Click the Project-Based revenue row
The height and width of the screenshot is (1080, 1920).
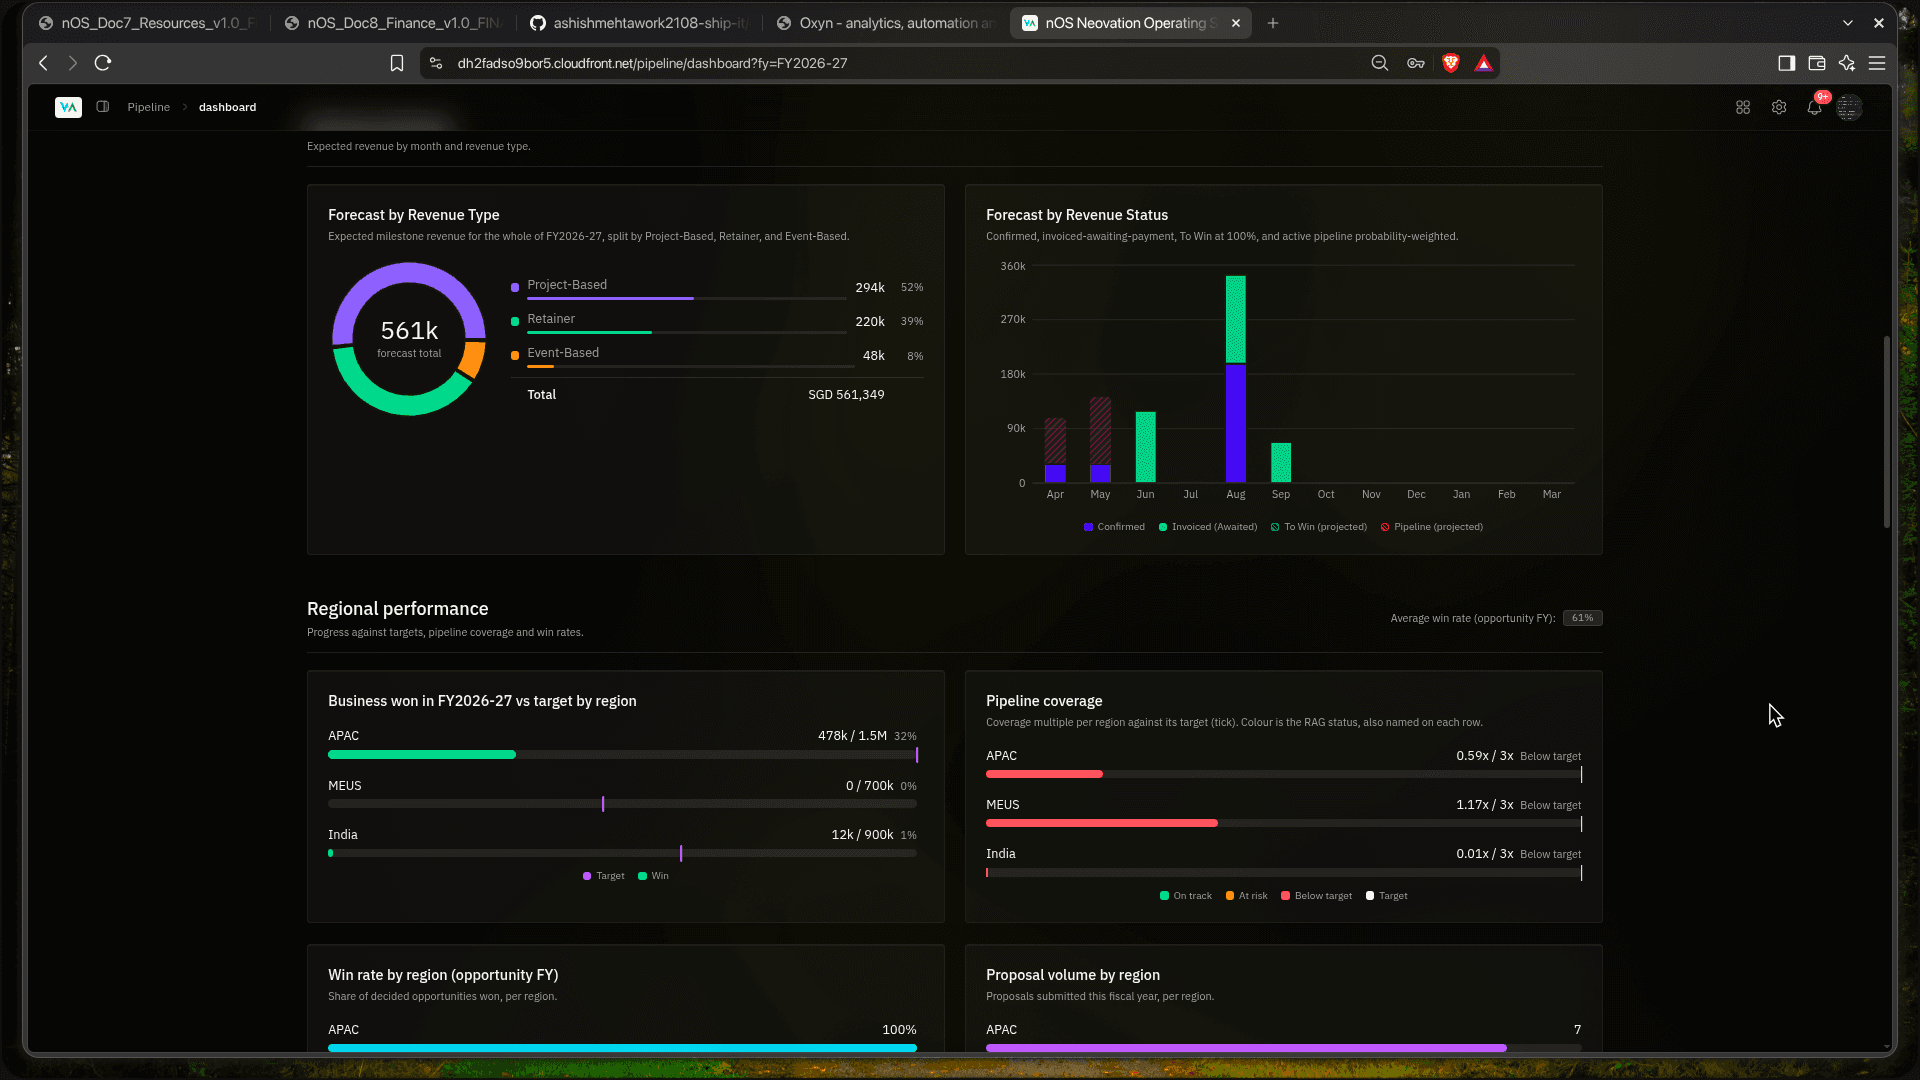[717, 287]
